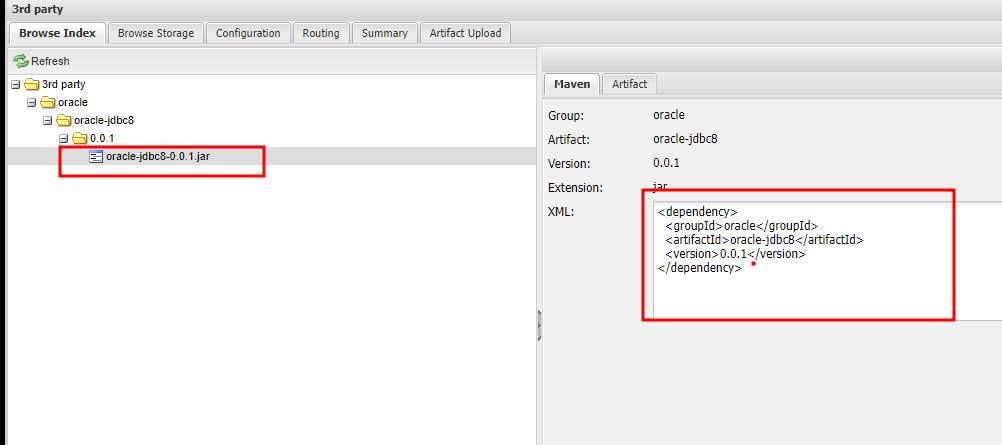Click the artifactId line in XML snippet

coord(764,240)
